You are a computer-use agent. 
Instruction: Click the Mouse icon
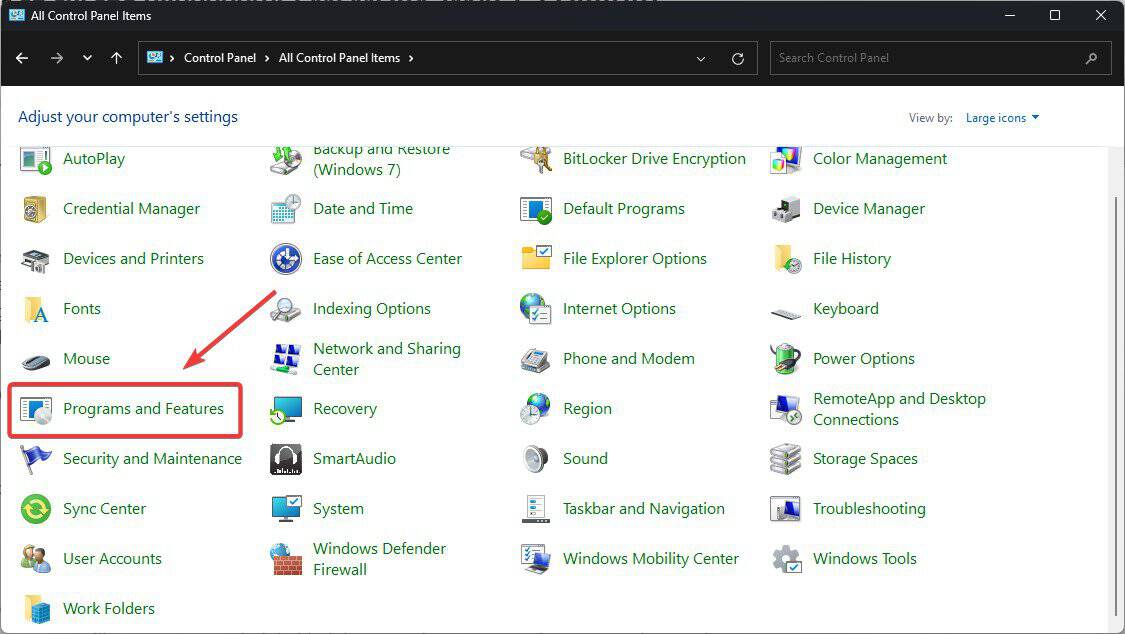point(35,361)
